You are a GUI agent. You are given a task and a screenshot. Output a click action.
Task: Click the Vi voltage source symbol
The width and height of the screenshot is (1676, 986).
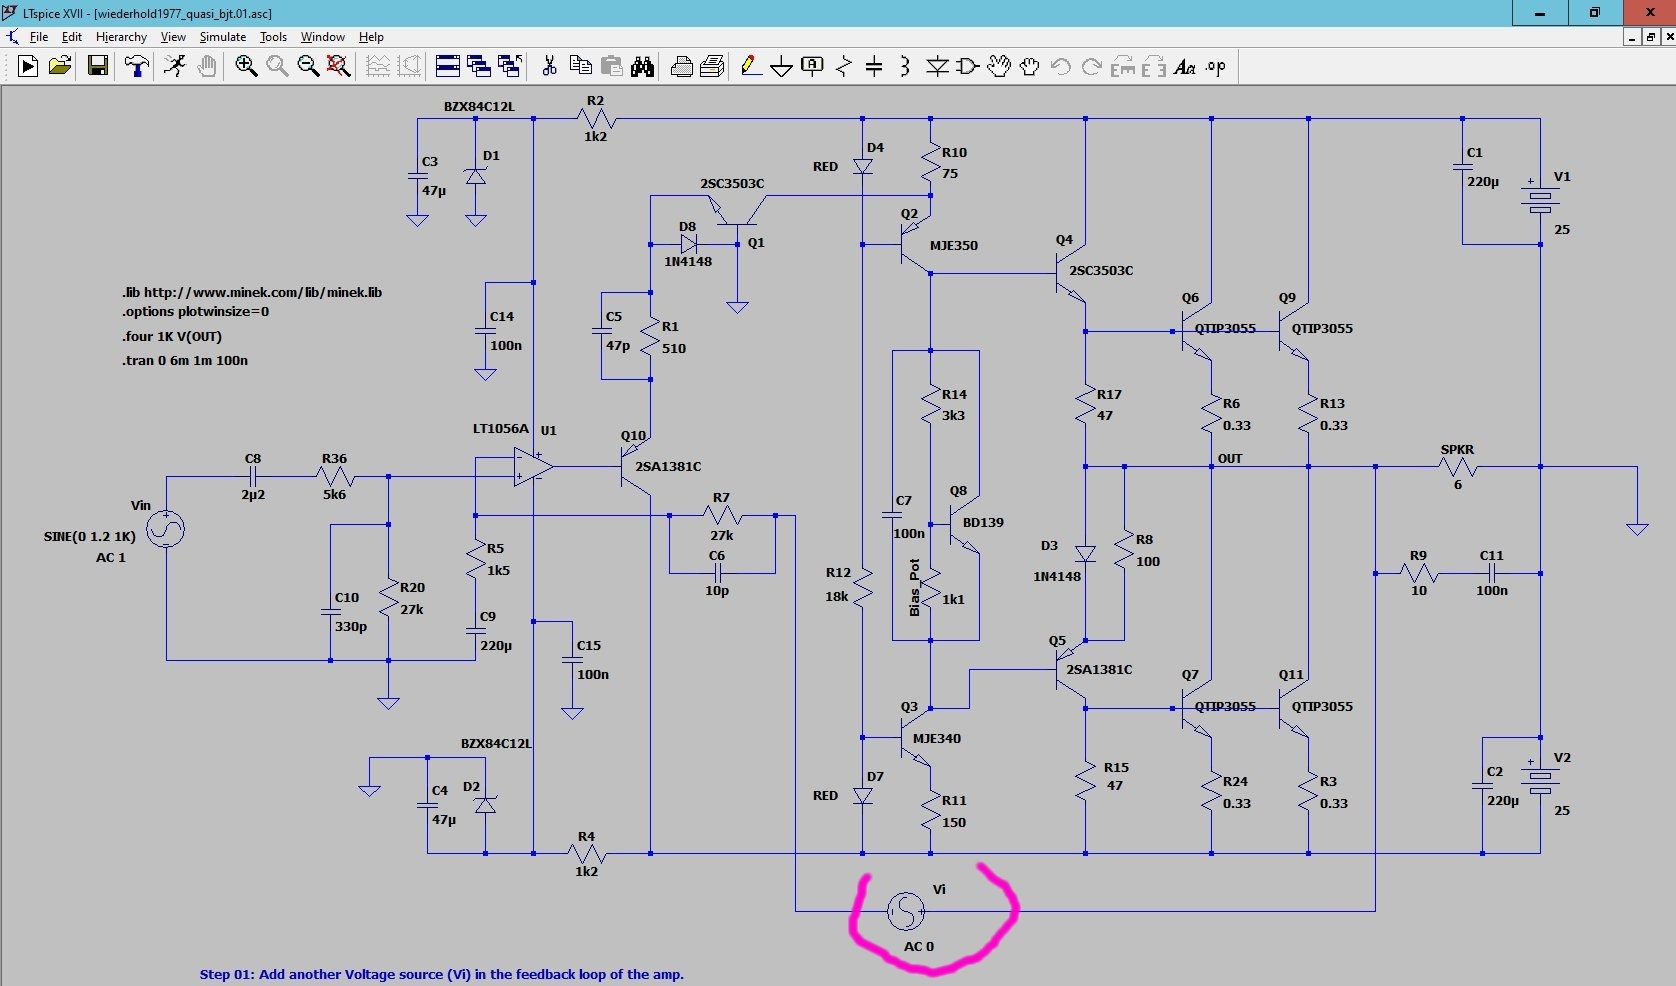906,910
